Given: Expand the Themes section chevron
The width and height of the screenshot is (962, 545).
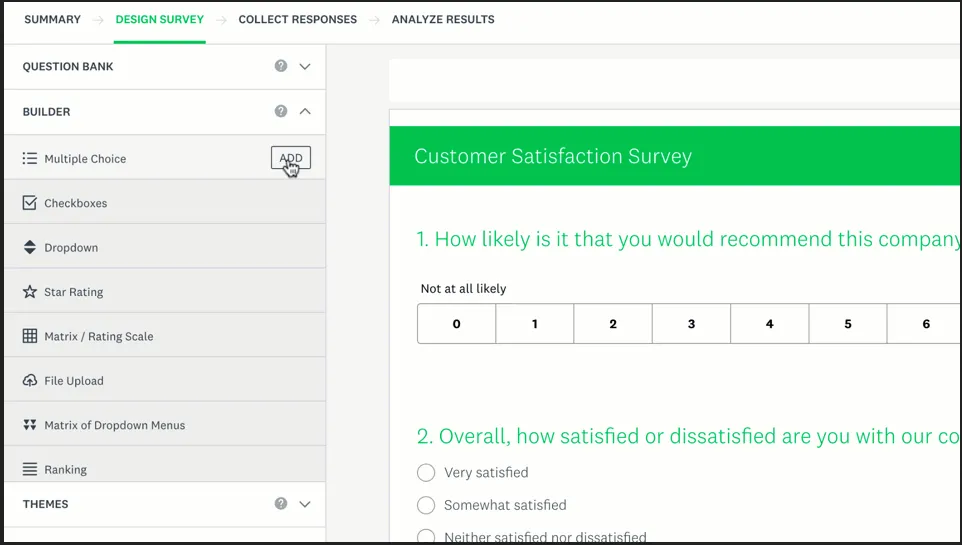Looking at the screenshot, I should [x=305, y=504].
